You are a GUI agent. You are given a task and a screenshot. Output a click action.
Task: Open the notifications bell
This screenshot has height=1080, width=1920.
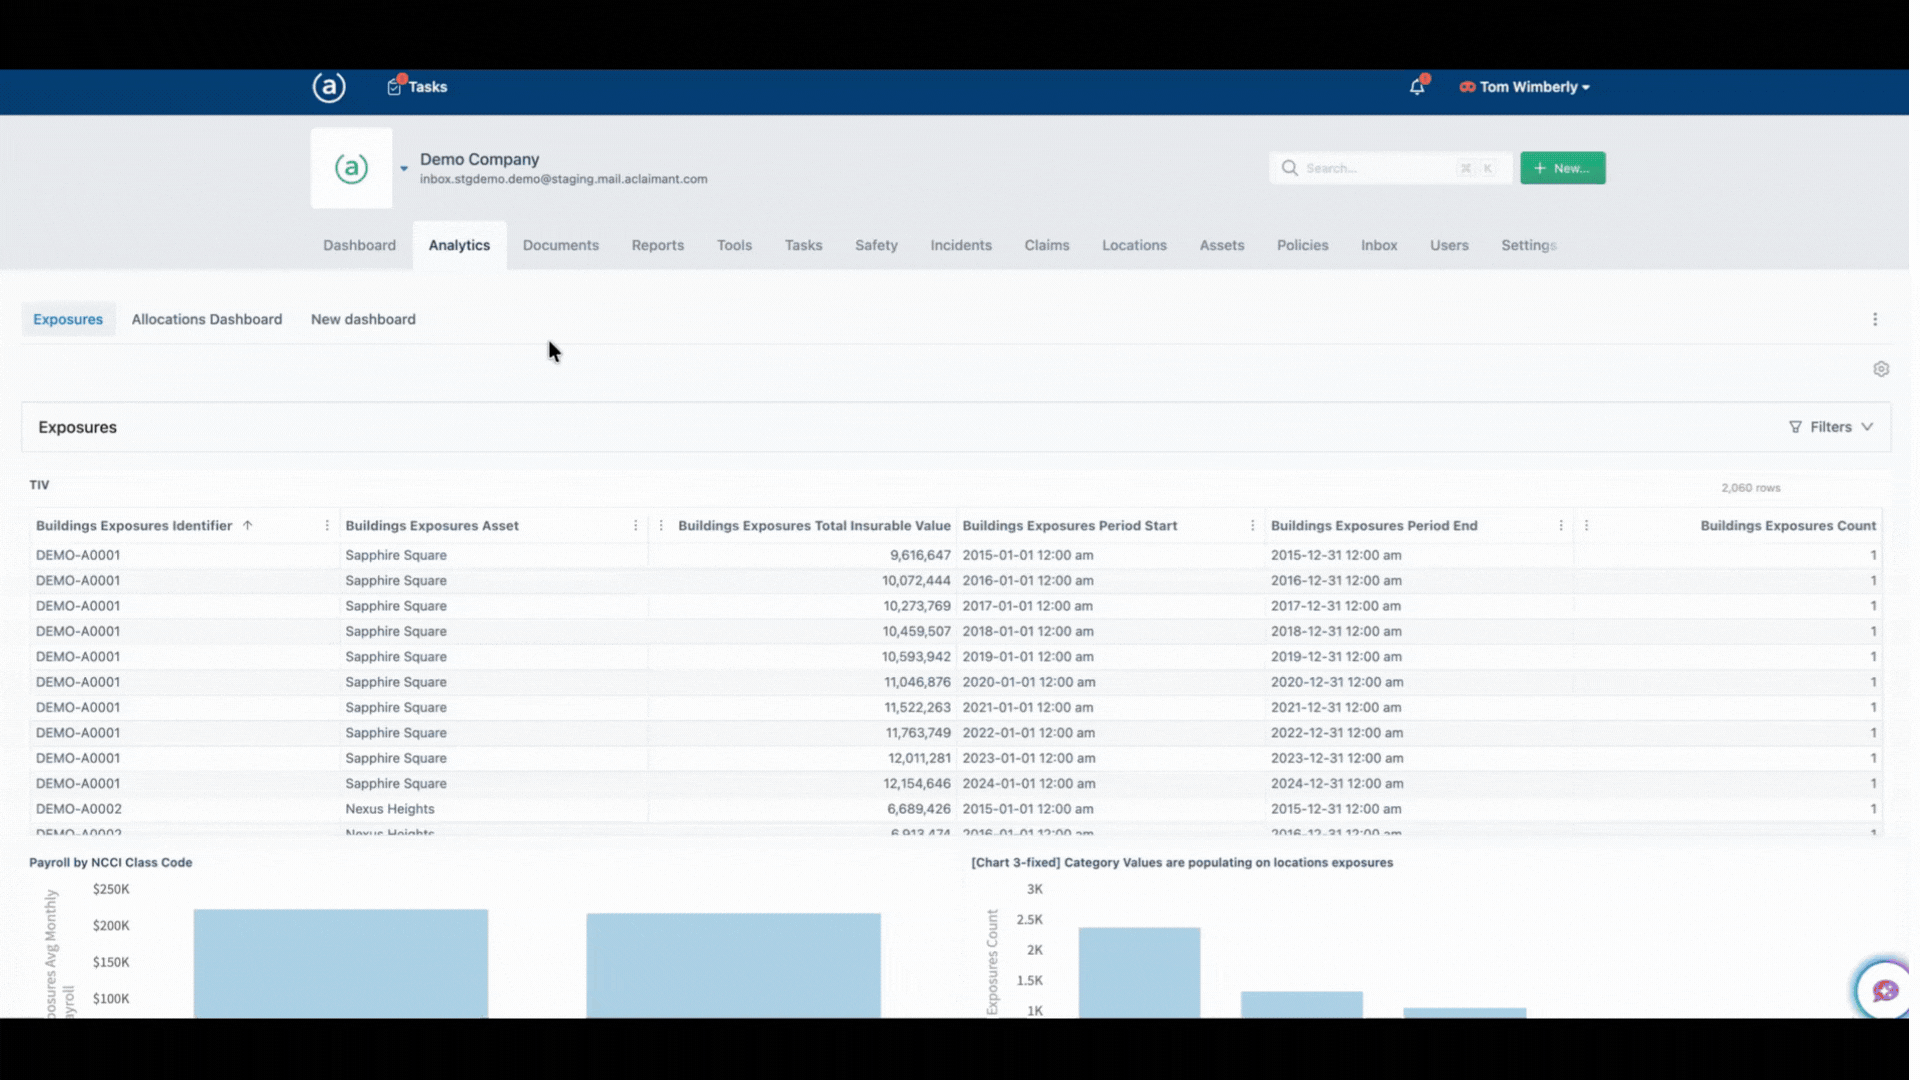(x=1417, y=87)
